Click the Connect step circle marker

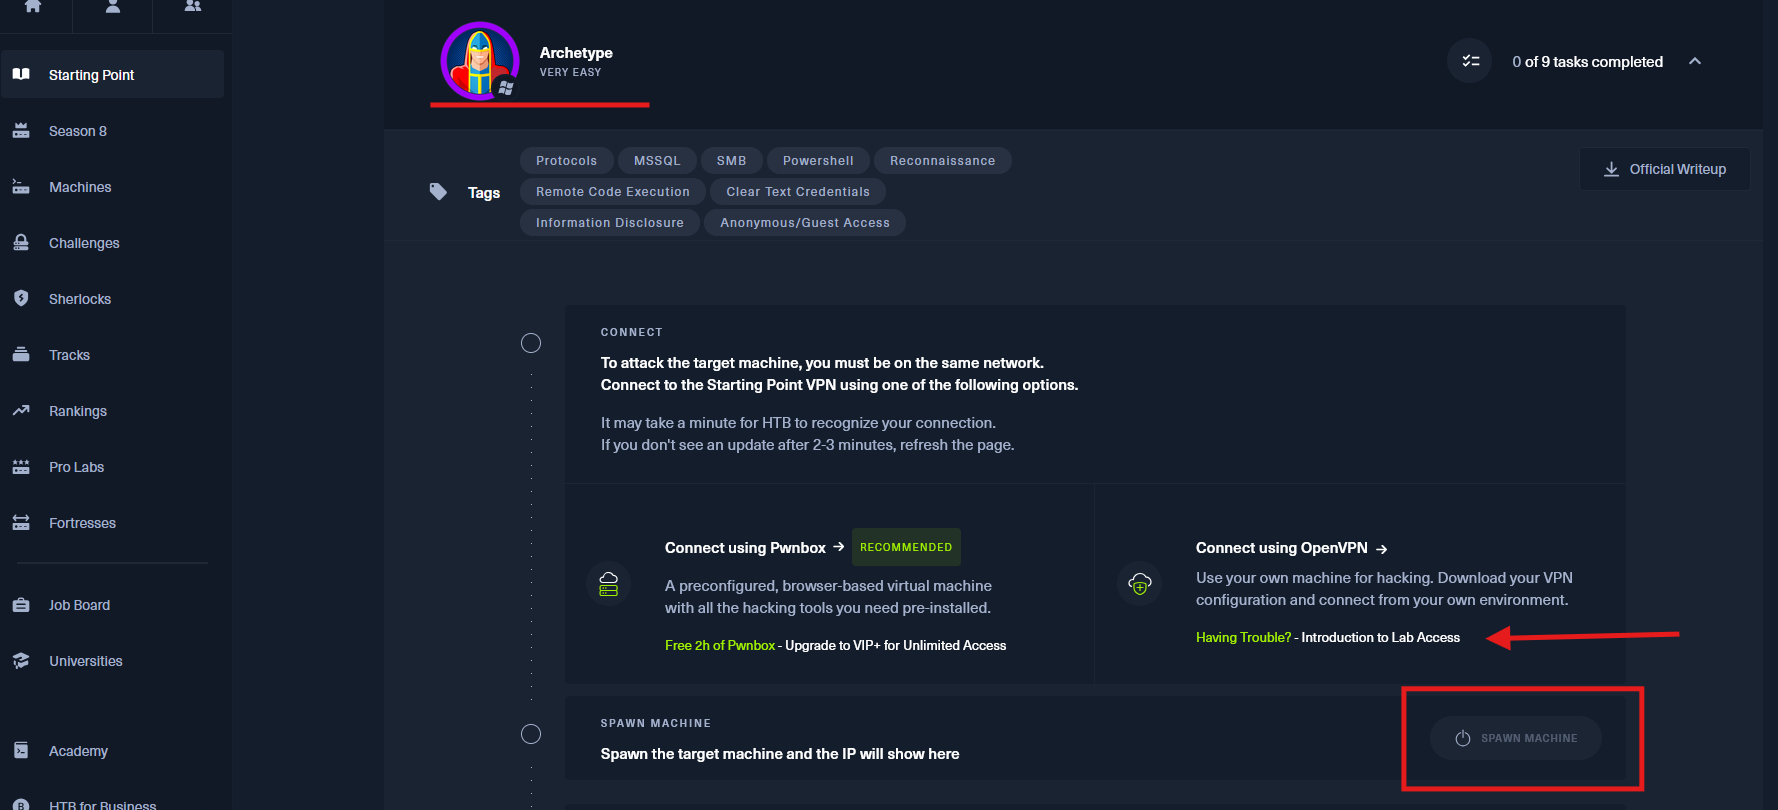[531, 343]
